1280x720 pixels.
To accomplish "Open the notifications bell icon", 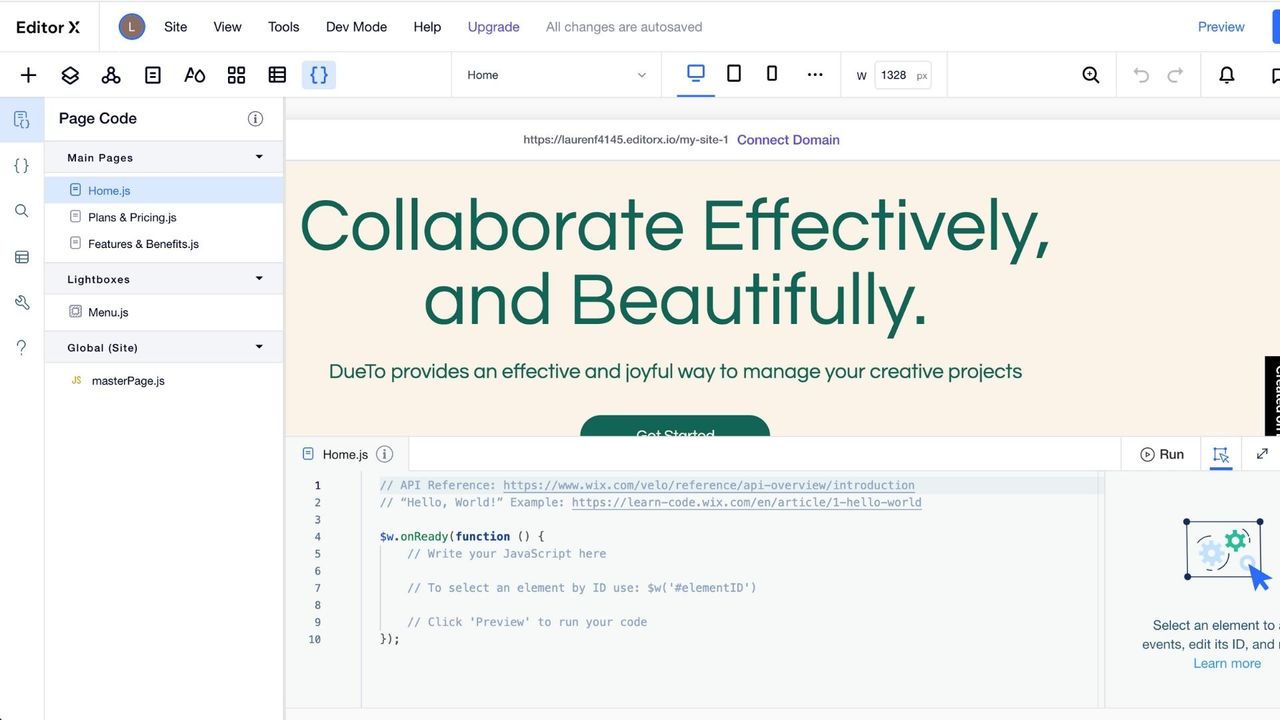I will (x=1227, y=75).
